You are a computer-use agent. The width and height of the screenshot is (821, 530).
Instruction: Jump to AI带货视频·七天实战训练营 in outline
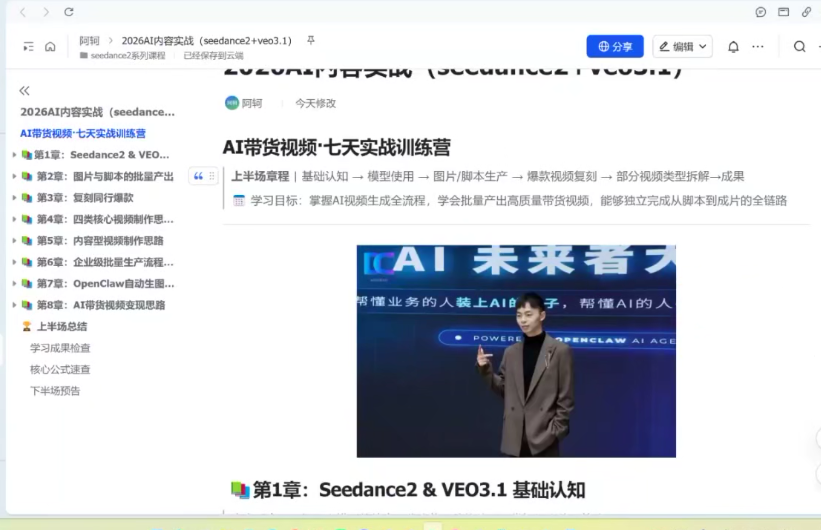coord(83,134)
